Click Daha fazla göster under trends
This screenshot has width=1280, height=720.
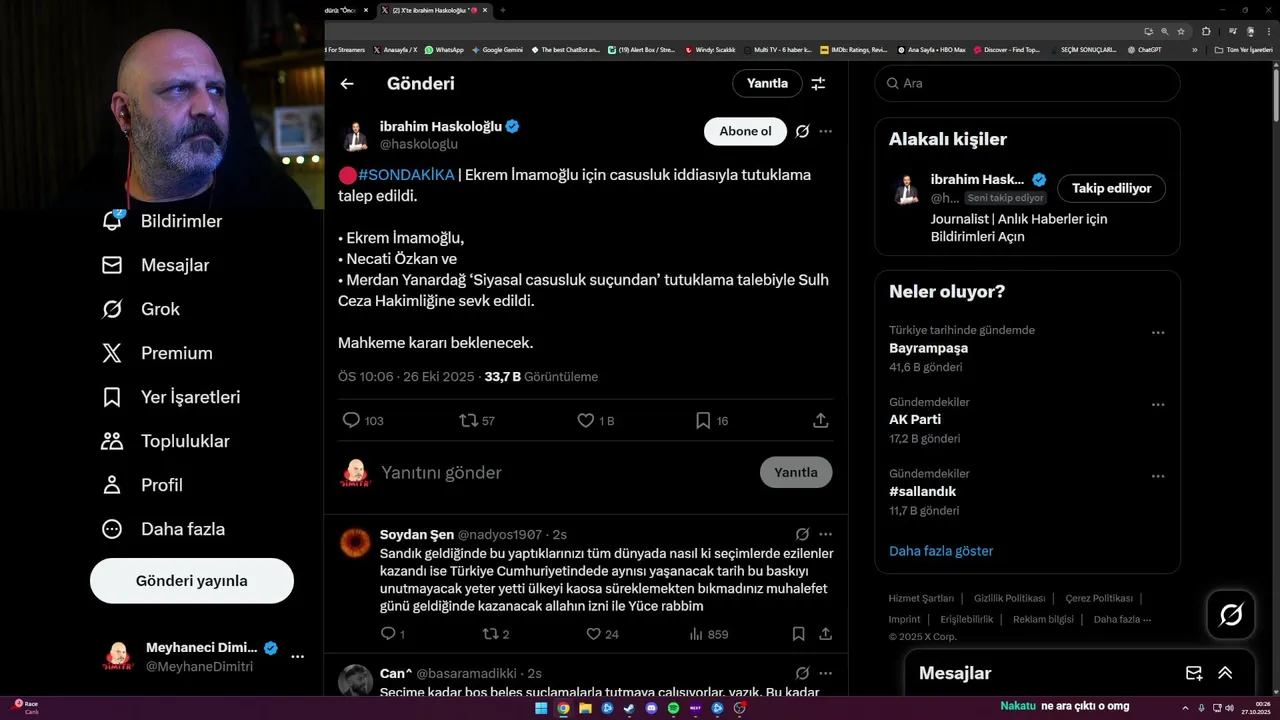(941, 551)
